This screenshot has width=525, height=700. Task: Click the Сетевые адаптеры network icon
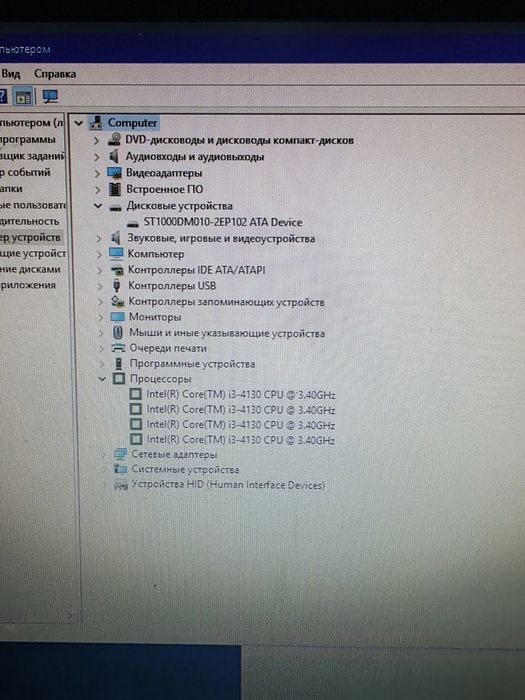pyautogui.click(x=121, y=454)
